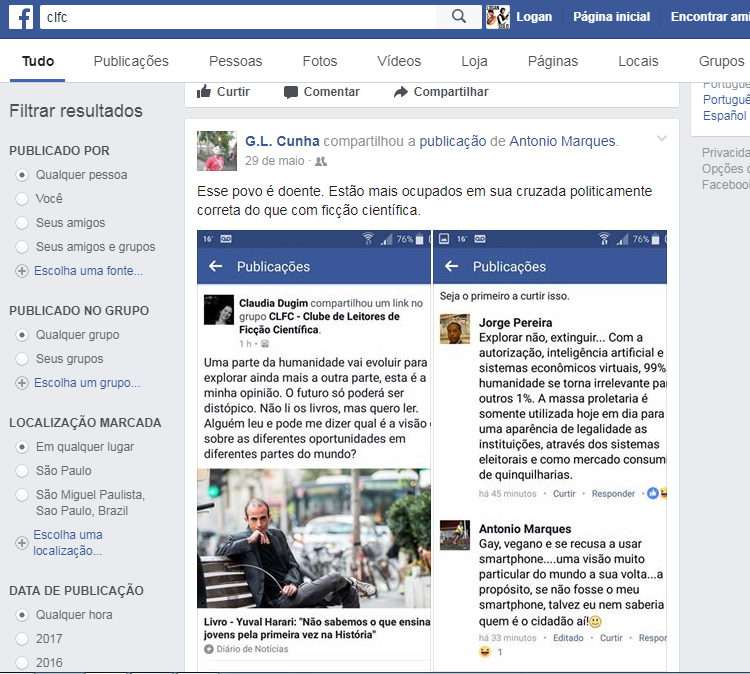Switch to the Tudo tab

click(38, 61)
